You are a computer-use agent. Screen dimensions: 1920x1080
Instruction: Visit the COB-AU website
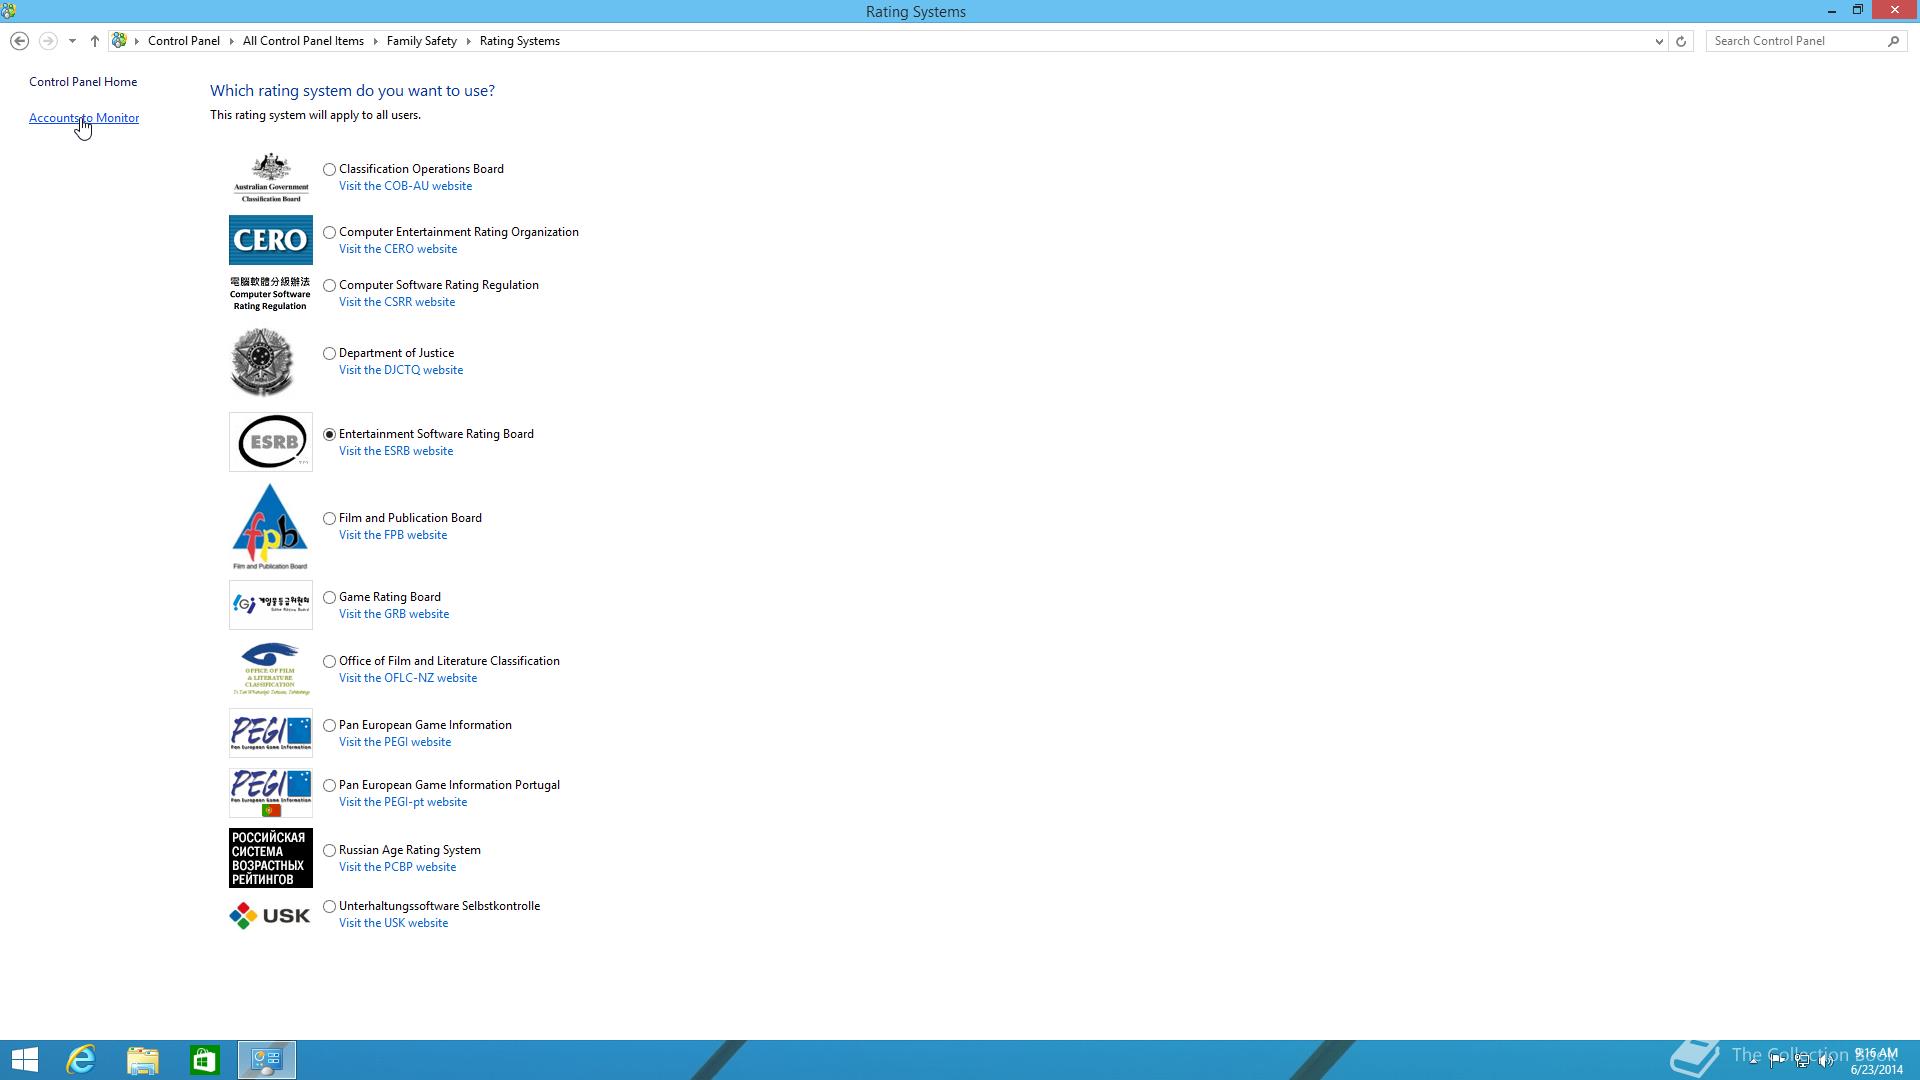(x=405, y=186)
